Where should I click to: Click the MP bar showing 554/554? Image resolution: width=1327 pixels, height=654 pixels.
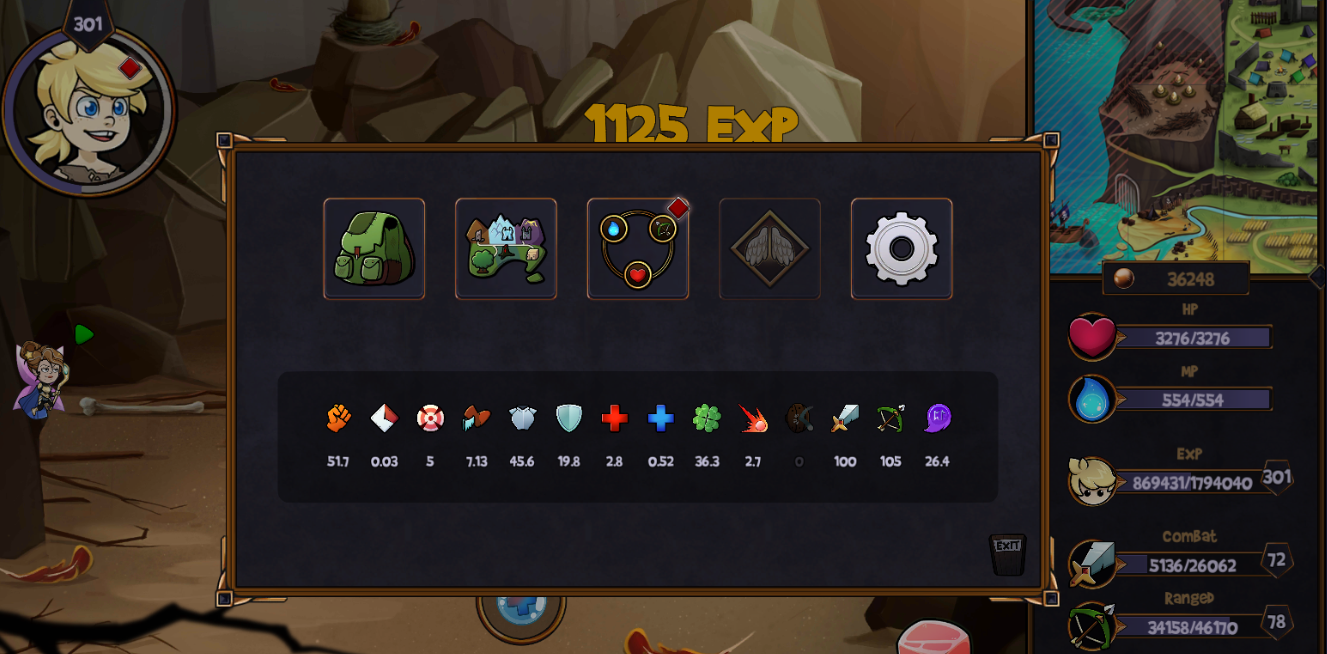pyautogui.click(x=1193, y=400)
